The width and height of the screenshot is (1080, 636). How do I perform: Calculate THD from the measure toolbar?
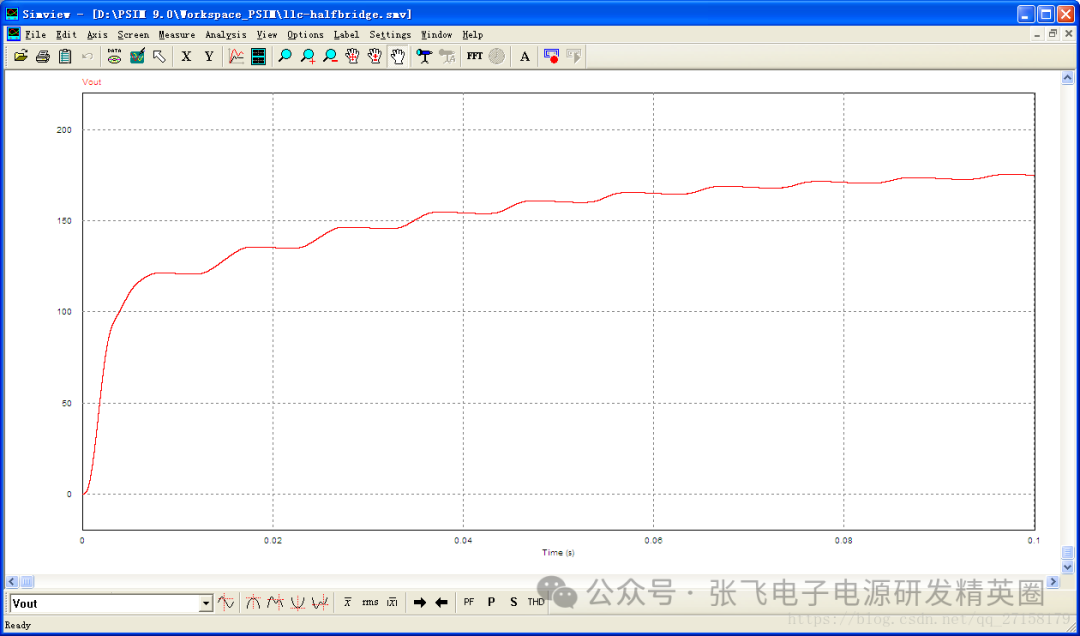coord(536,602)
